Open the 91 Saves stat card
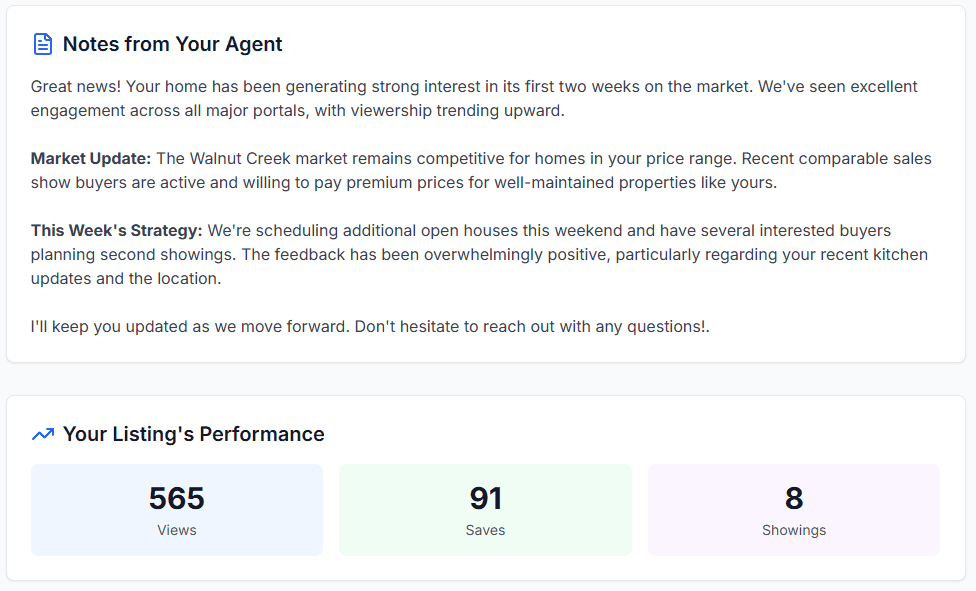This screenshot has width=976, height=591. [486, 510]
